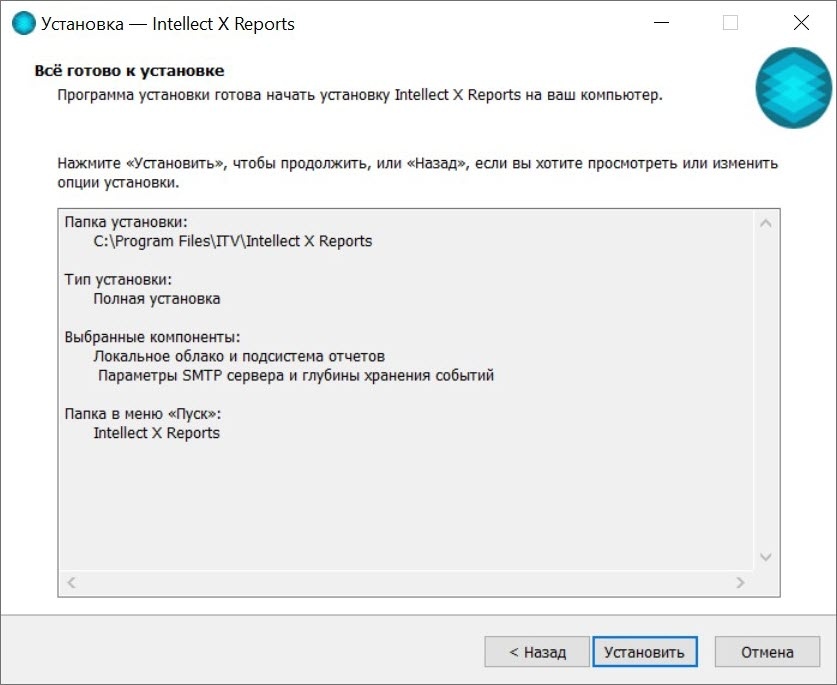Click the «Полная установка» line
The height and width of the screenshot is (685, 837).
click(x=157, y=299)
